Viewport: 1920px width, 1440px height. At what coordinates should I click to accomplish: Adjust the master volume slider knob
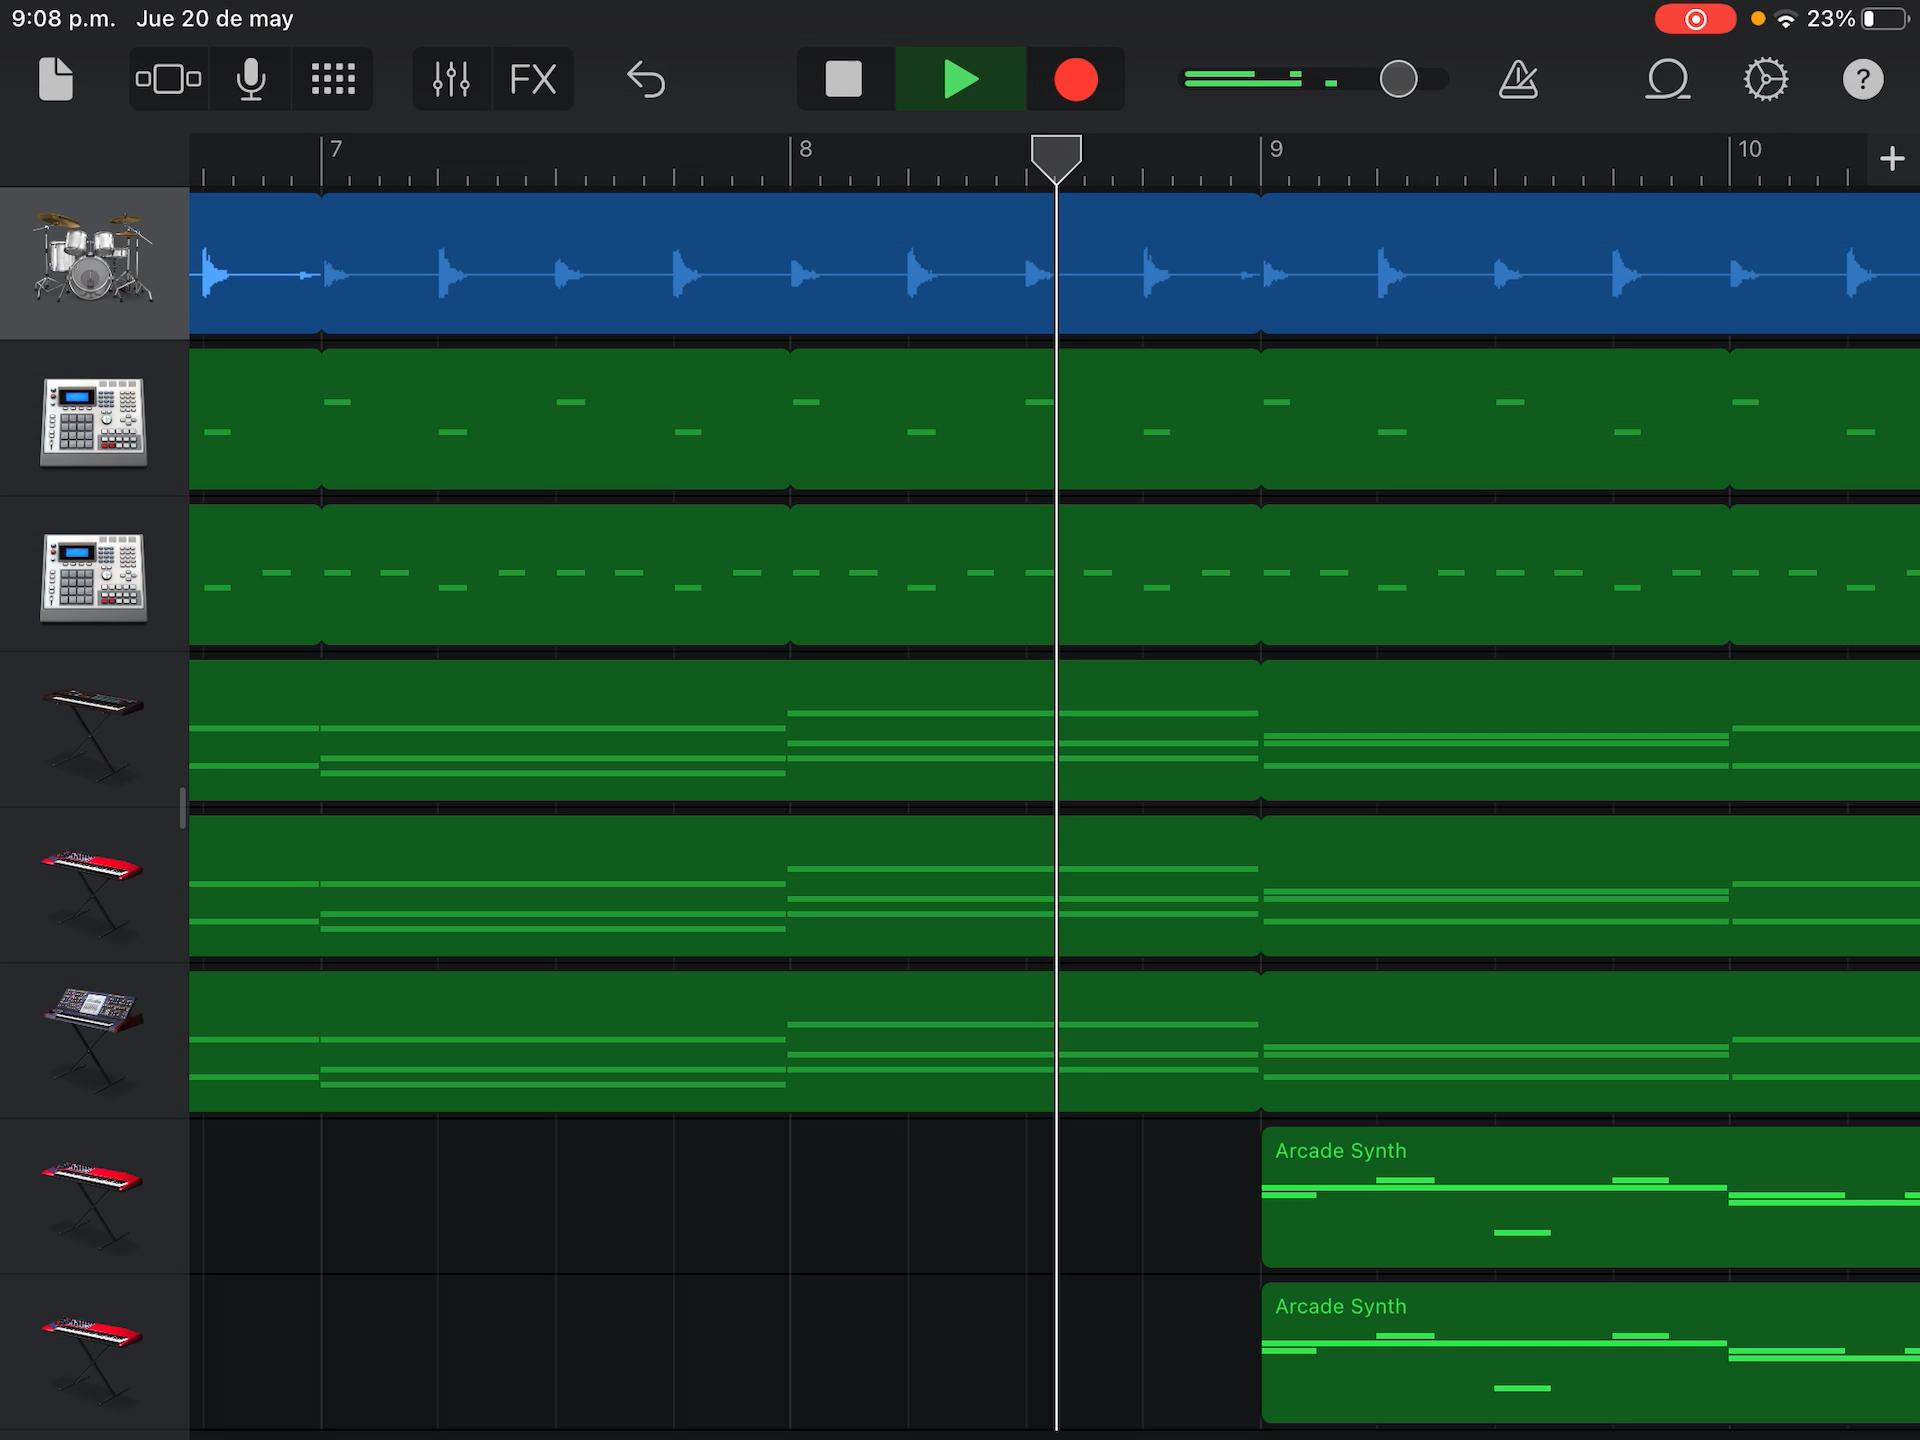1398,79
